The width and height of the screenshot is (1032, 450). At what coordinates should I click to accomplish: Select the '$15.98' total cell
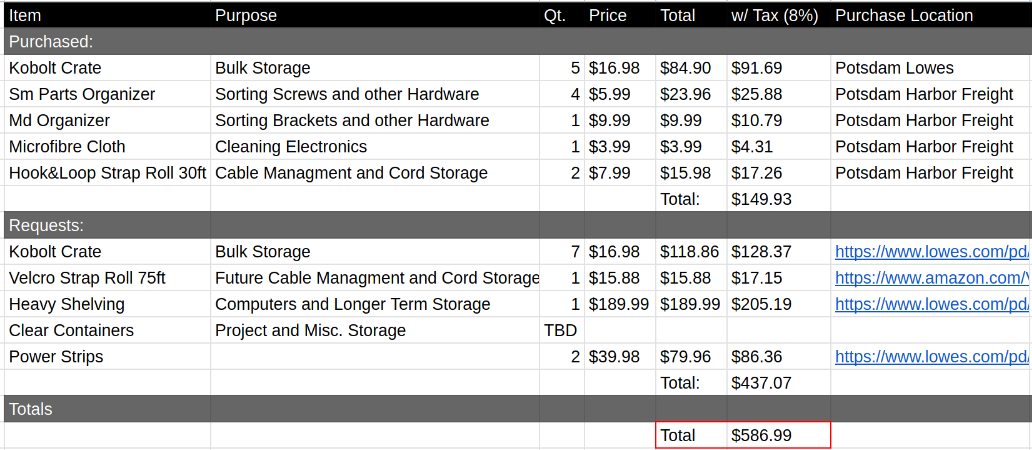pos(691,173)
